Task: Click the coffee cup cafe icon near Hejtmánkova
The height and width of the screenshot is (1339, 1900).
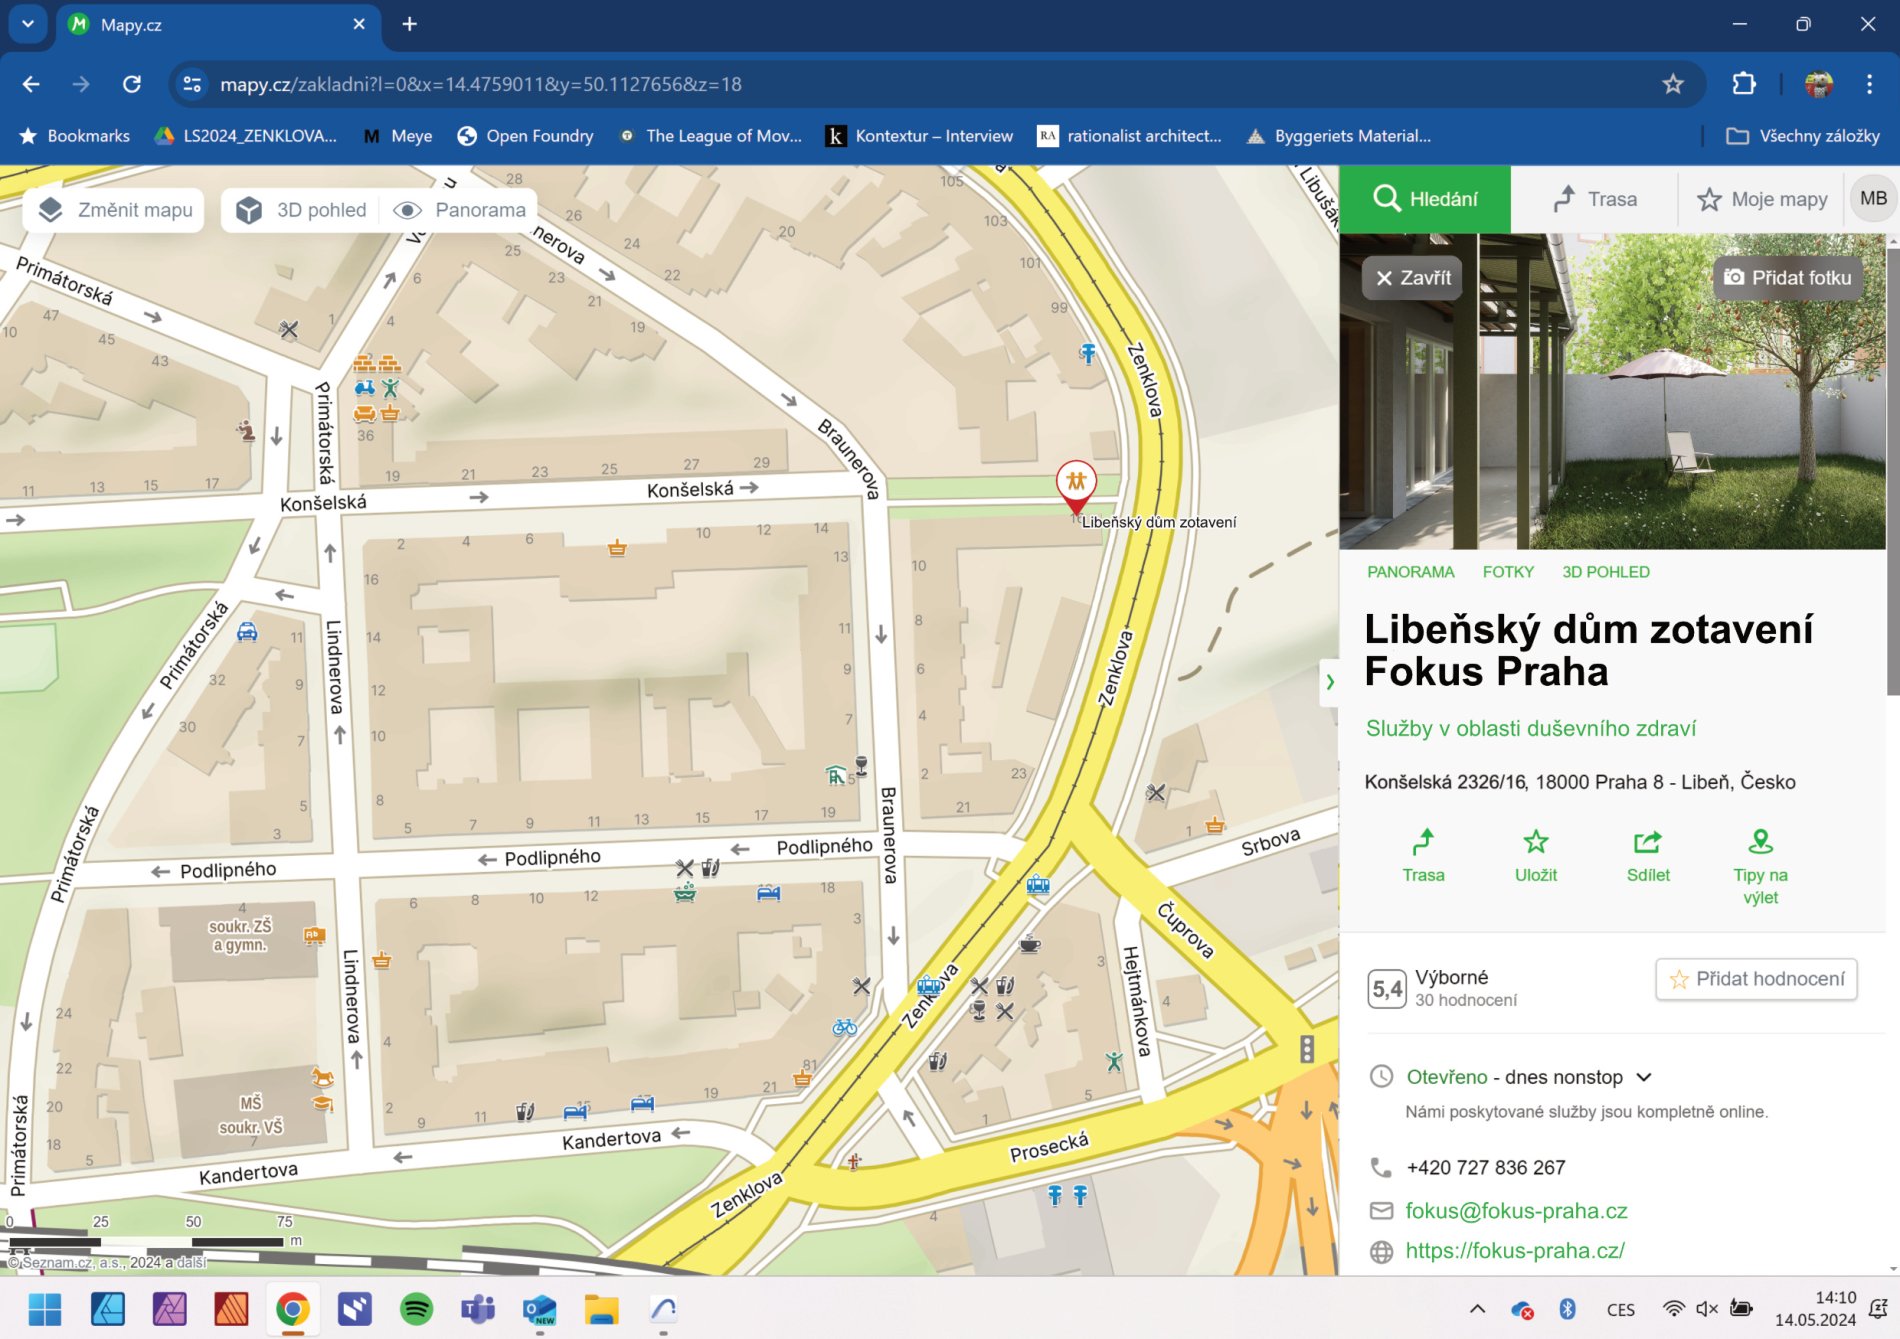Action: (1030, 943)
